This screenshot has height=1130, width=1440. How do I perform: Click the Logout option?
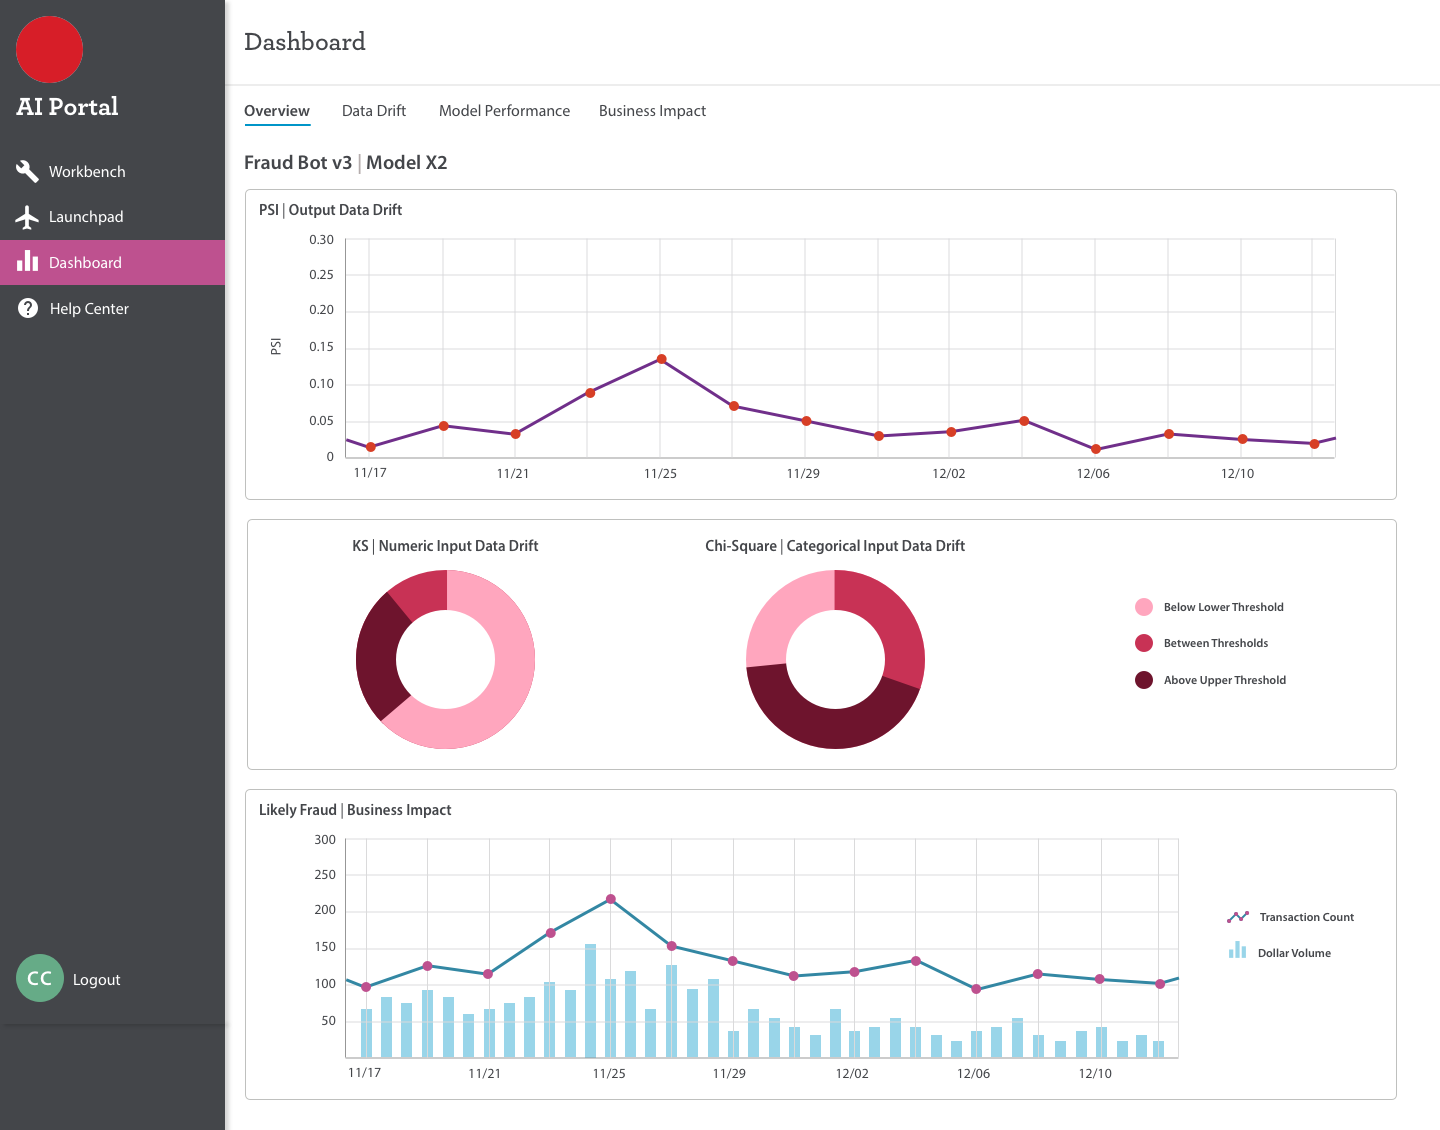pyautogui.click(x=96, y=979)
